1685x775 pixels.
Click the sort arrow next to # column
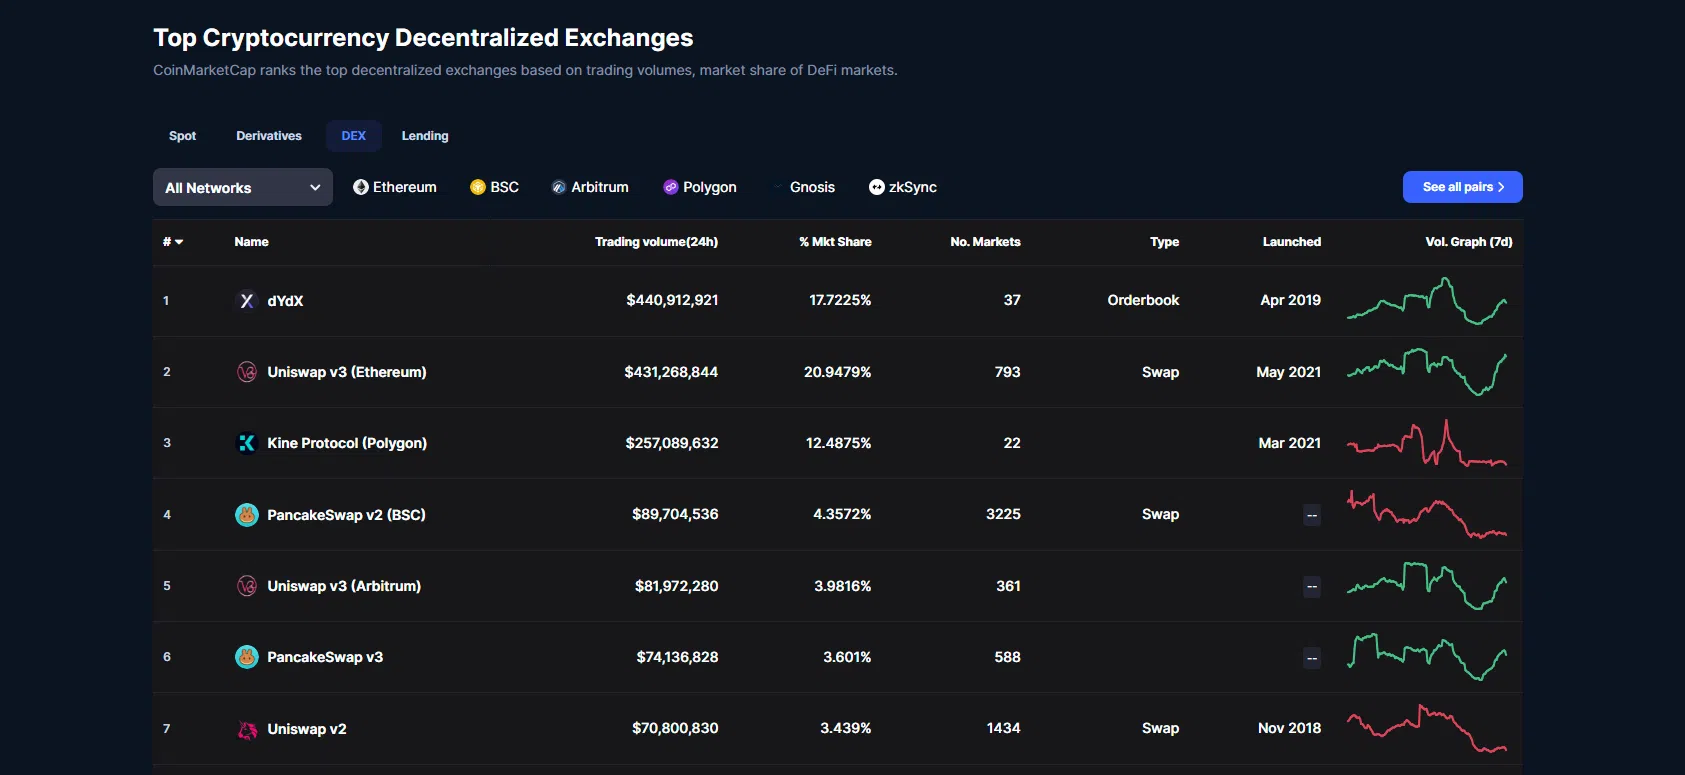point(179,242)
